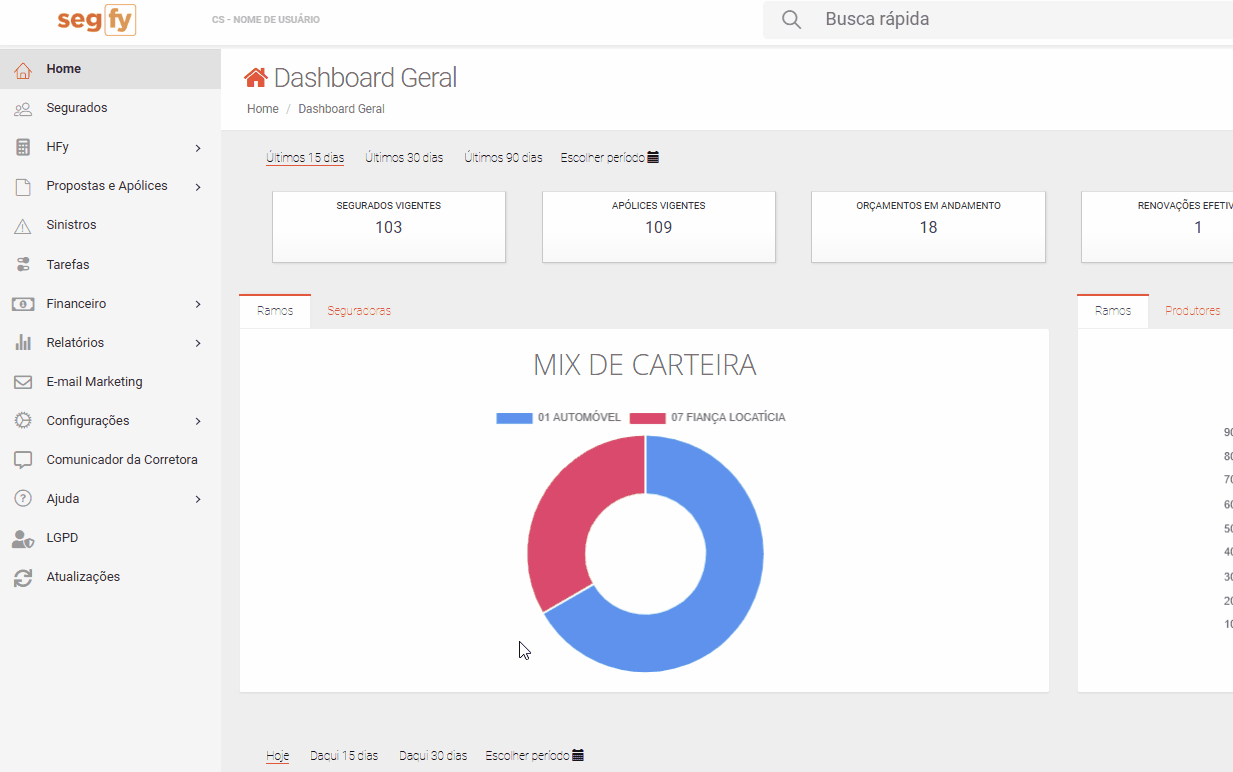
Task: Open Tarefas from the sidebar
Action: [69, 264]
